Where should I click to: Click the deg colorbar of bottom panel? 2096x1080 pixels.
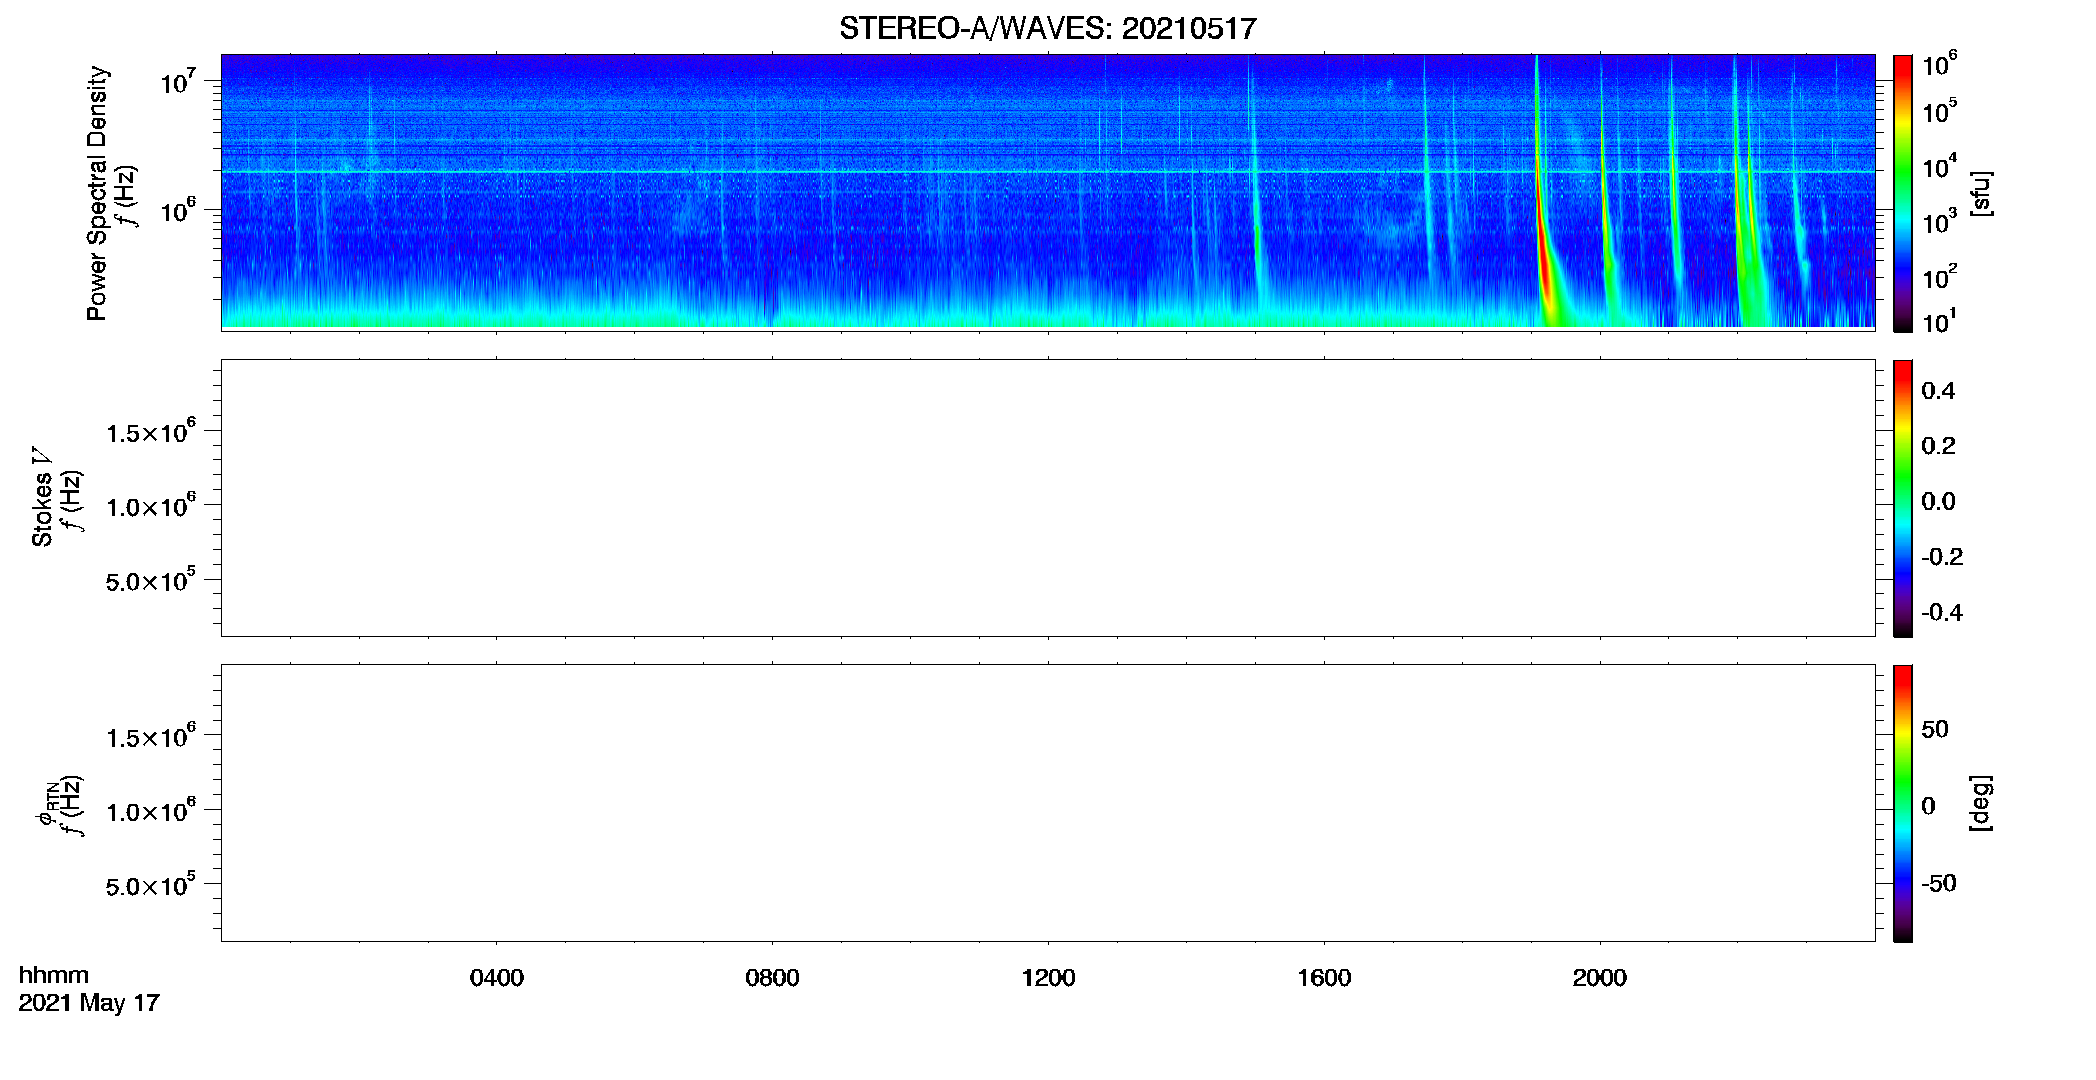1902,803
